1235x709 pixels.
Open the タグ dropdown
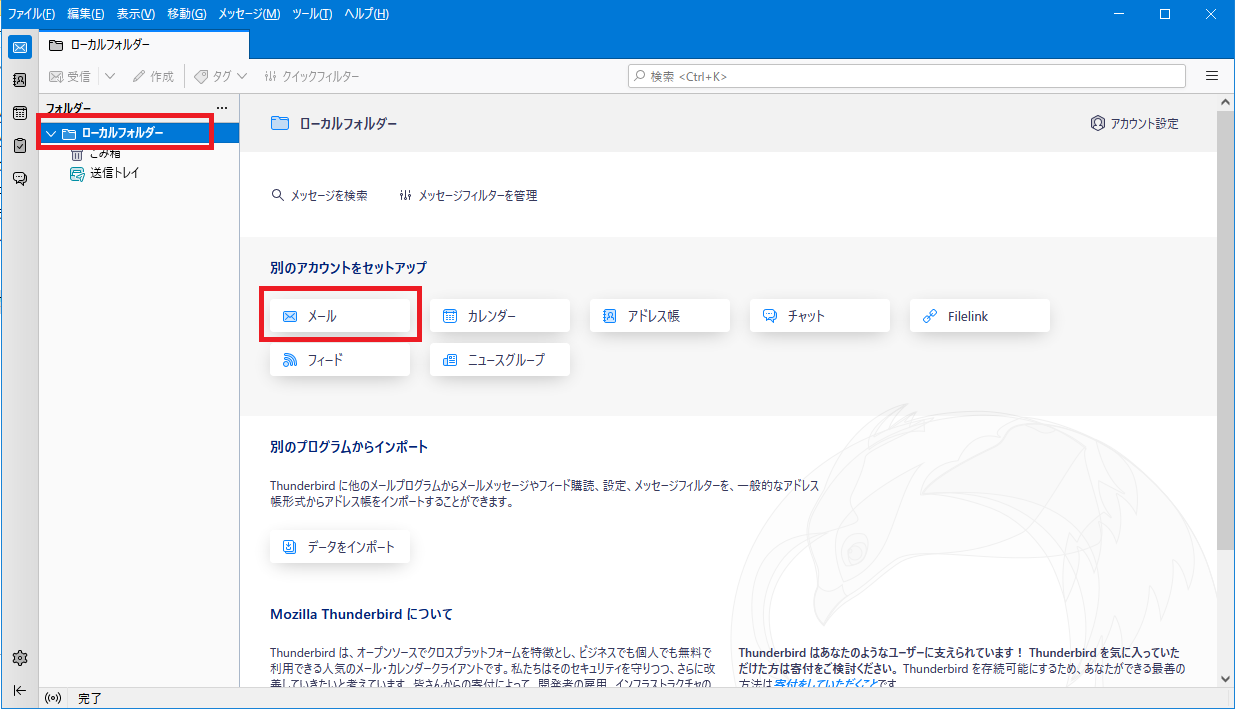(x=220, y=76)
